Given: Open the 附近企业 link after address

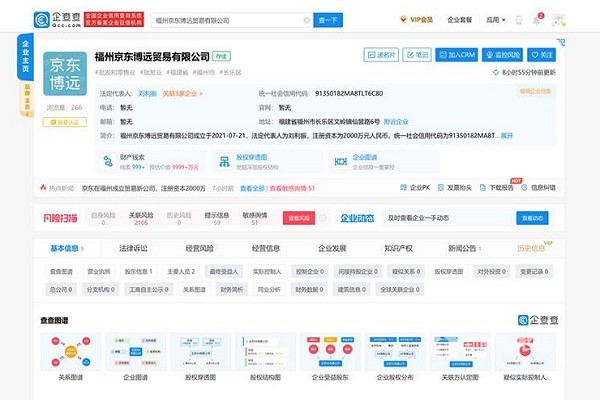Looking at the screenshot, I should click(x=396, y=122).
